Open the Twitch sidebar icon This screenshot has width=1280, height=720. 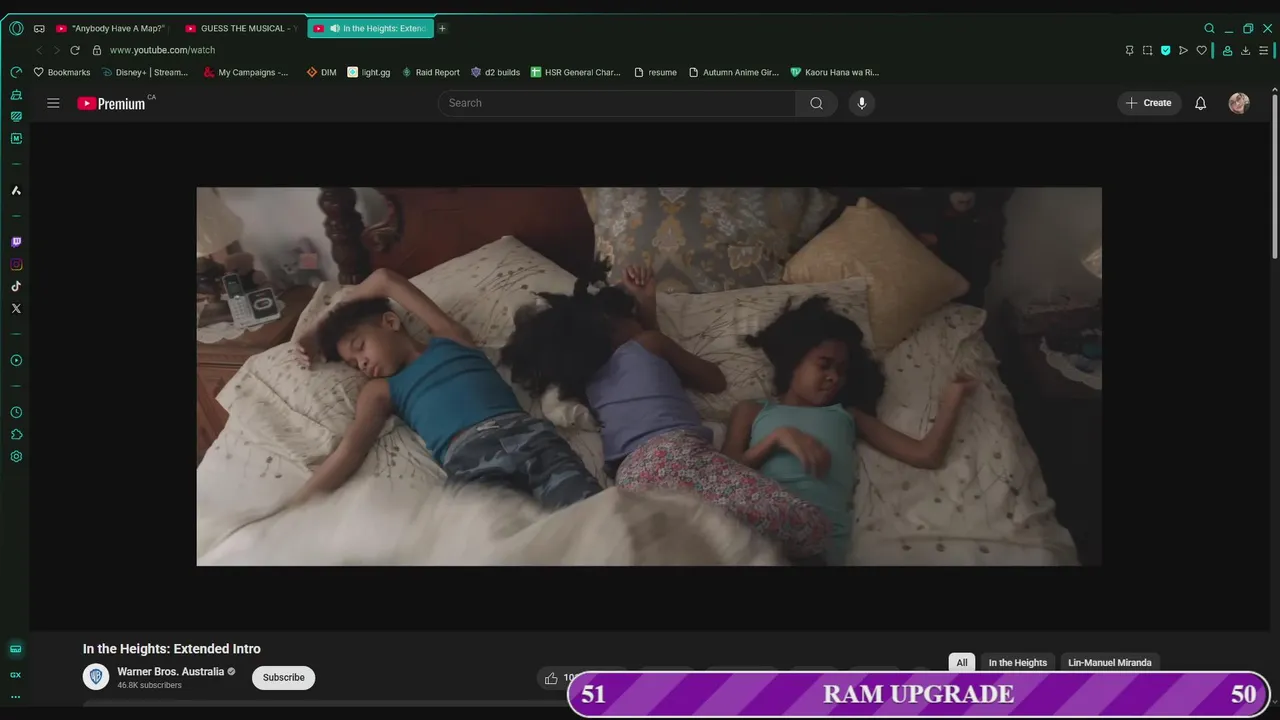click(16, 242)
